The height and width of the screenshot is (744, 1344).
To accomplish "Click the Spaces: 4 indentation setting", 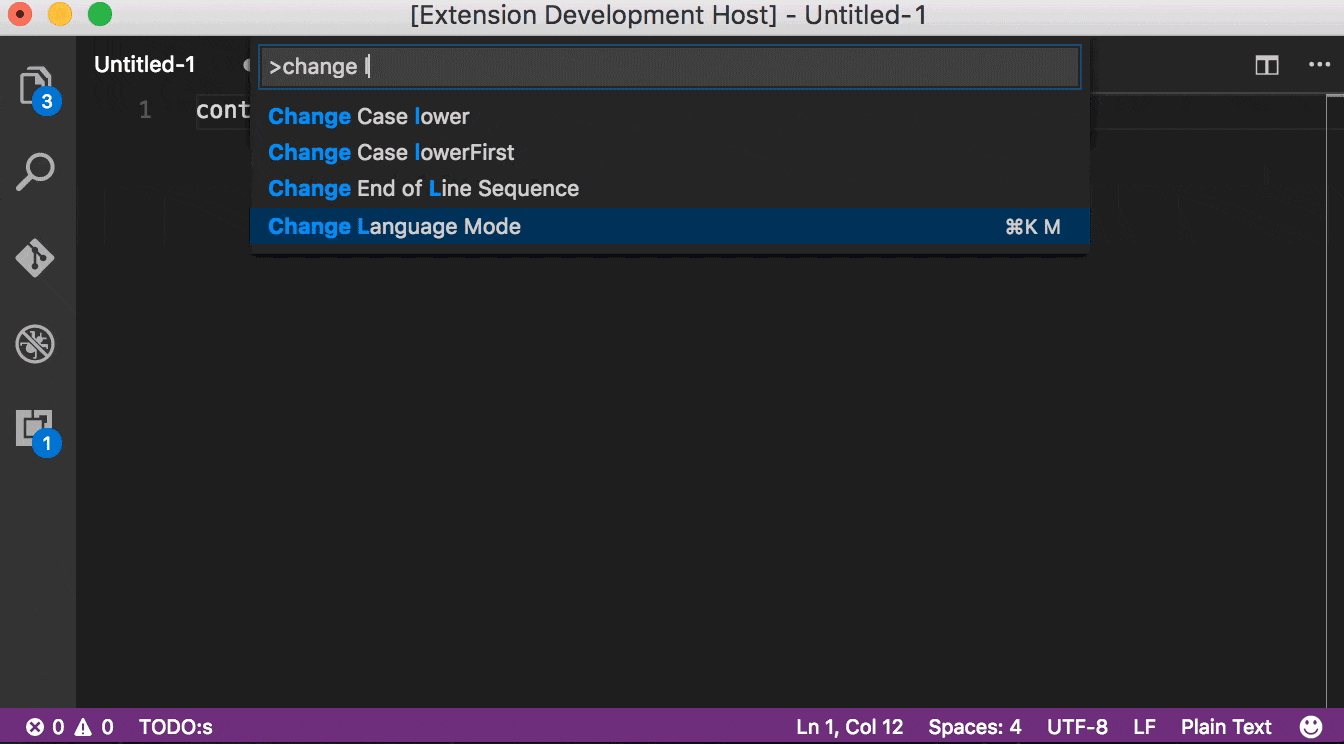I will (974, 727).
